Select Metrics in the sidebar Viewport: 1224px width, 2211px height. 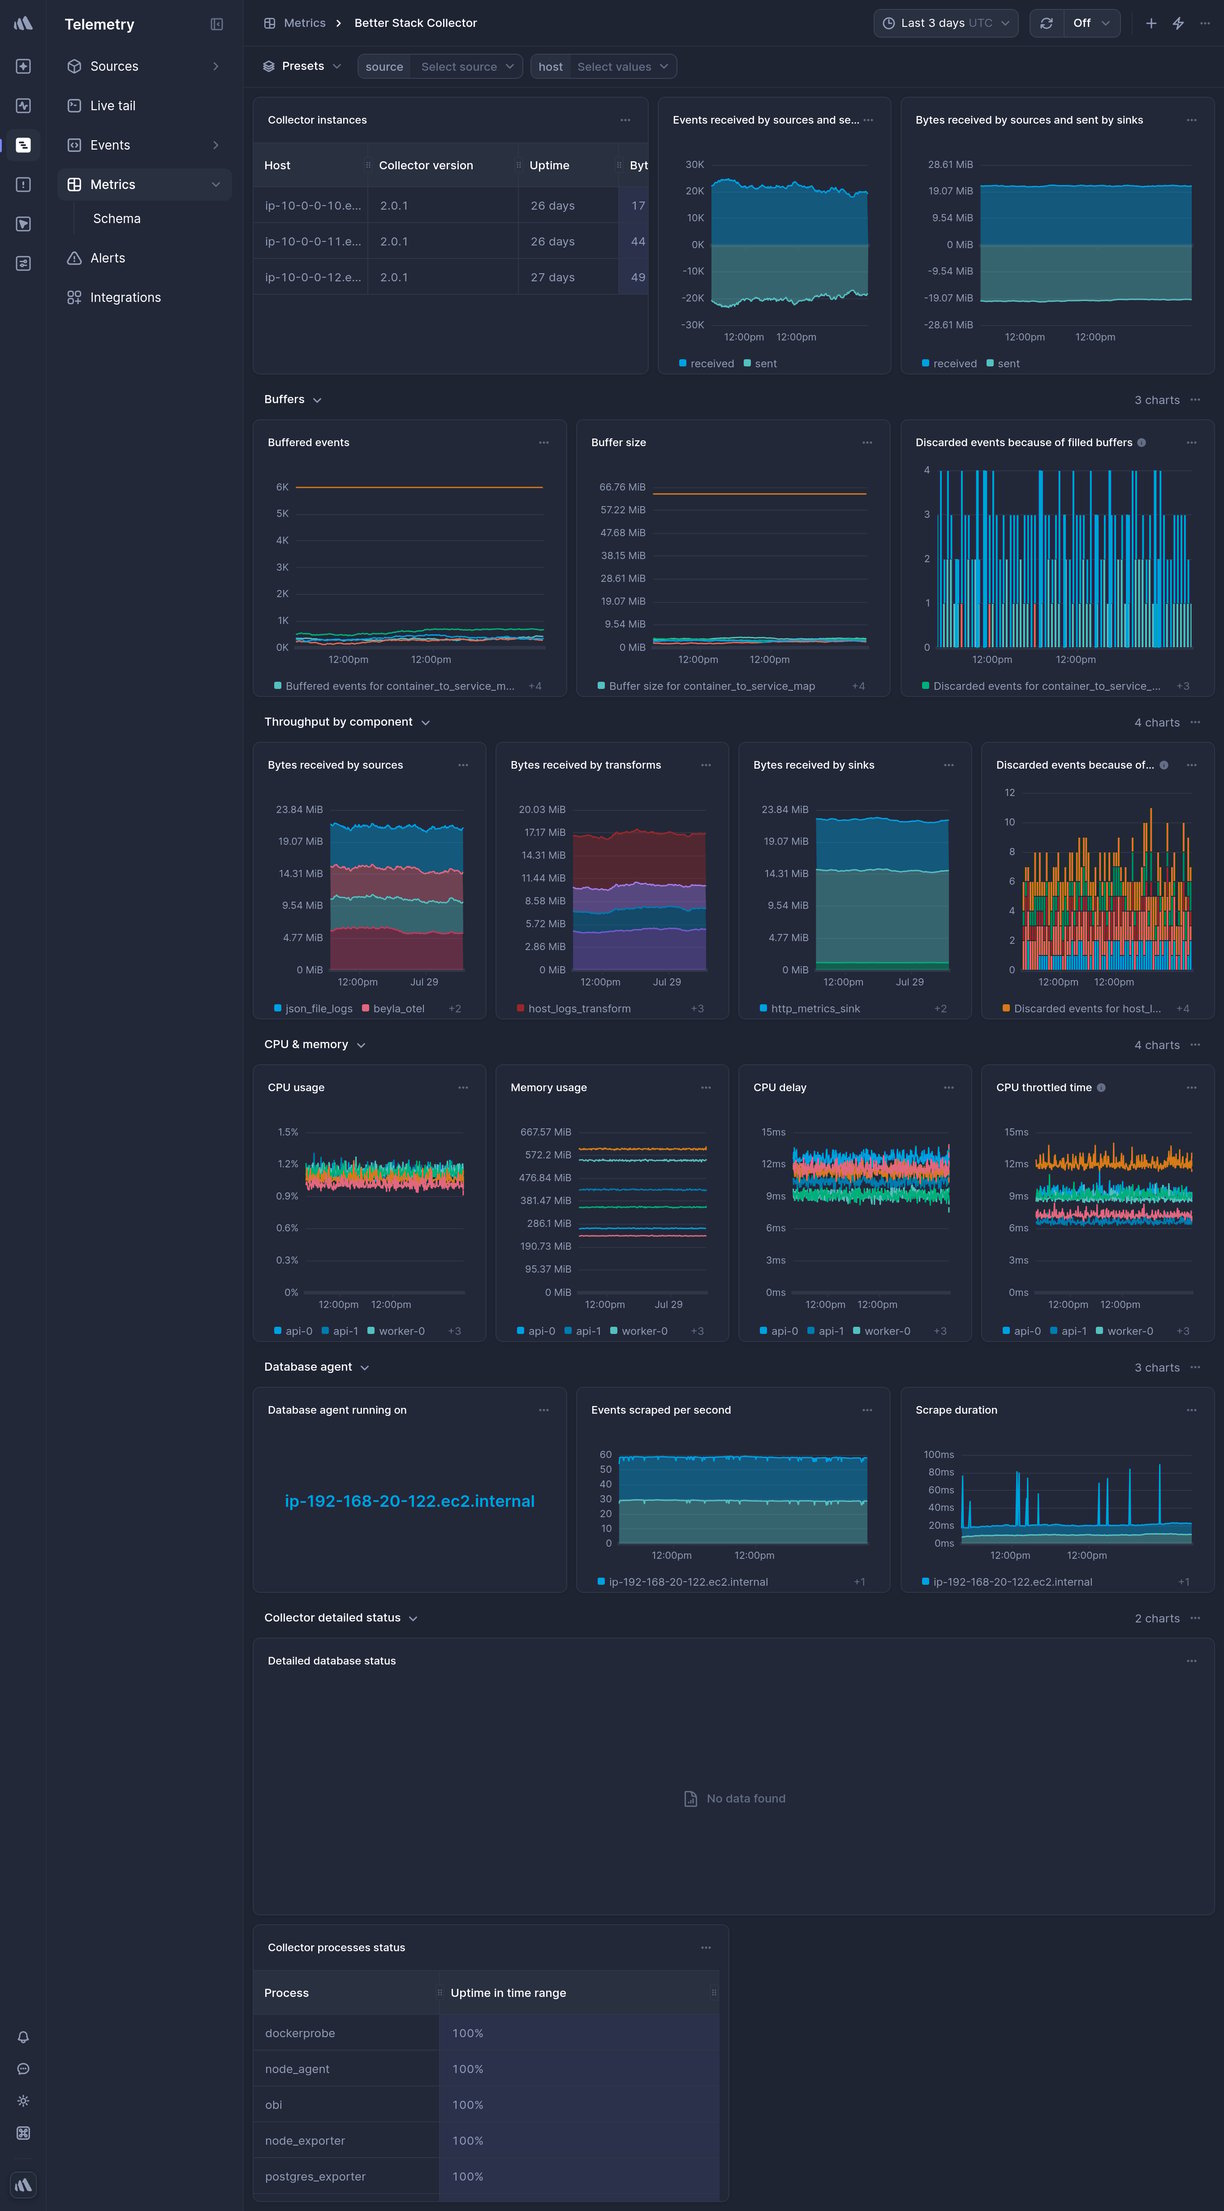(144, 185)
